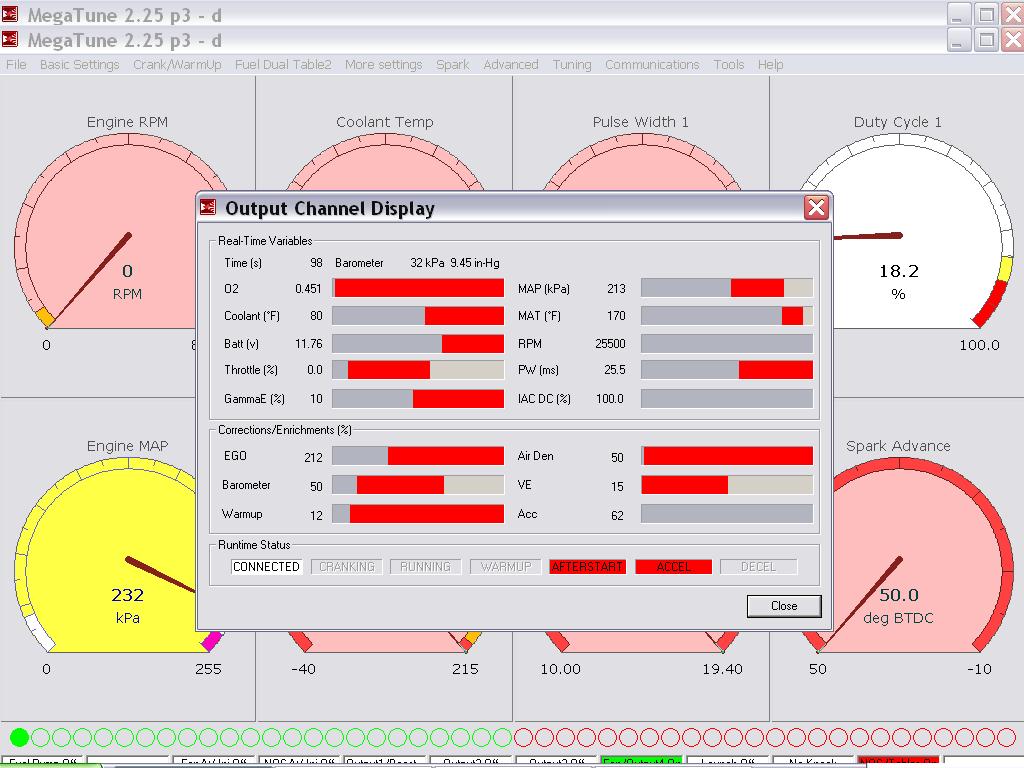Click the RPM value 25500
The height and width of the screenshot is (768, 1024).
pyautogui.click(x=610, y=344)
